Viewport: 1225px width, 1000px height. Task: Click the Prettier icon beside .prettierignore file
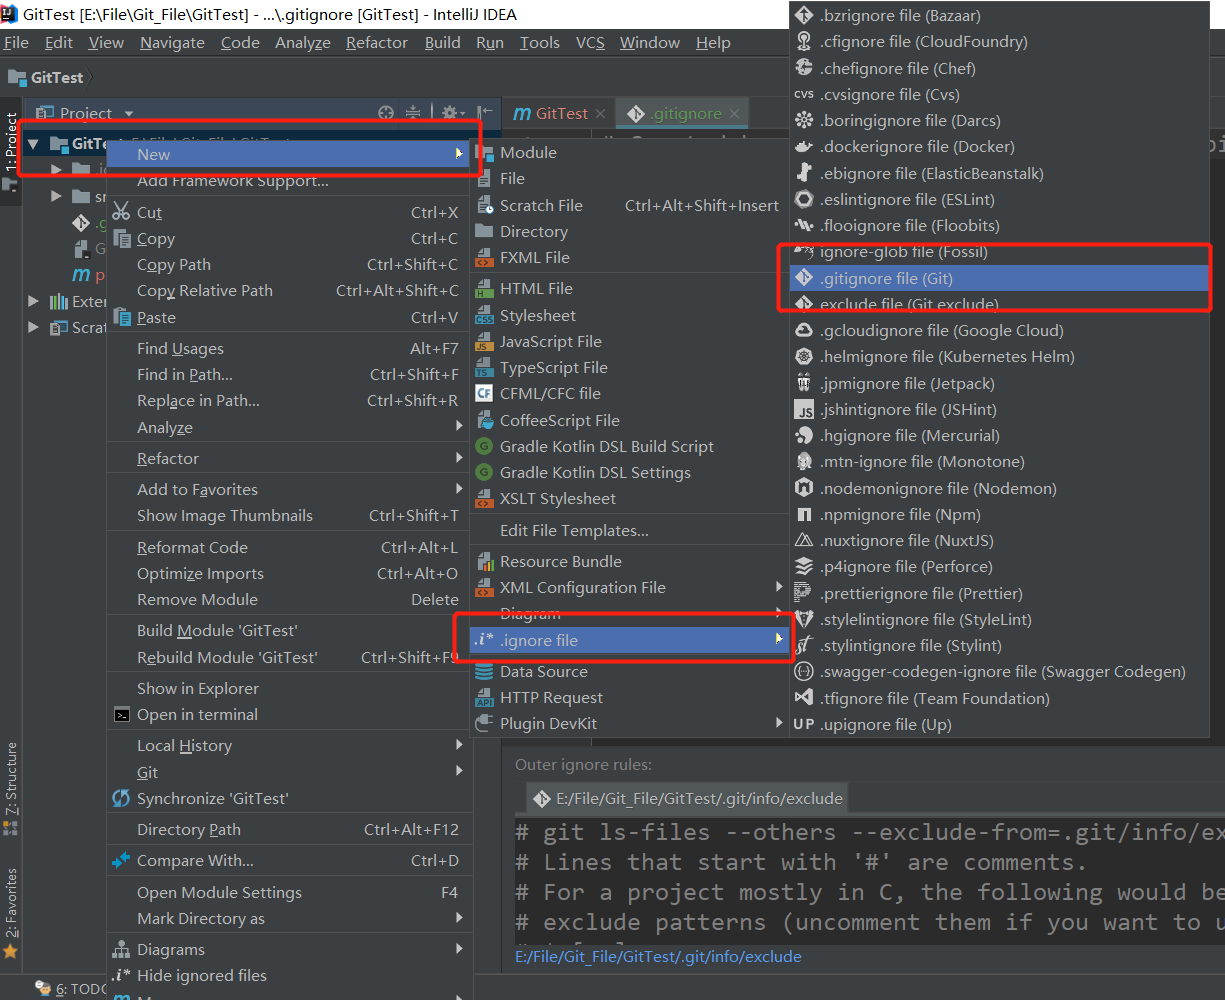[x=804, y=594]
